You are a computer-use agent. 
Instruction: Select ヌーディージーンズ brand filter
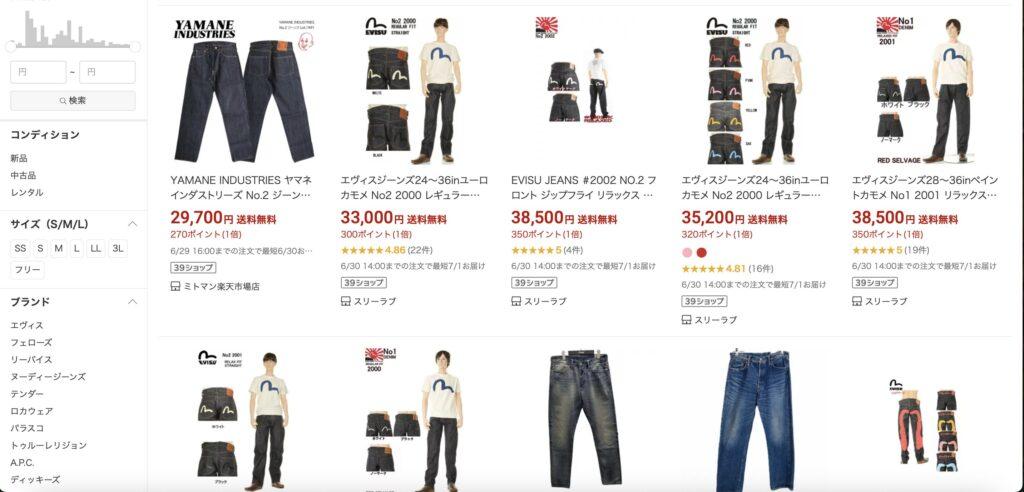coord(48,377)
